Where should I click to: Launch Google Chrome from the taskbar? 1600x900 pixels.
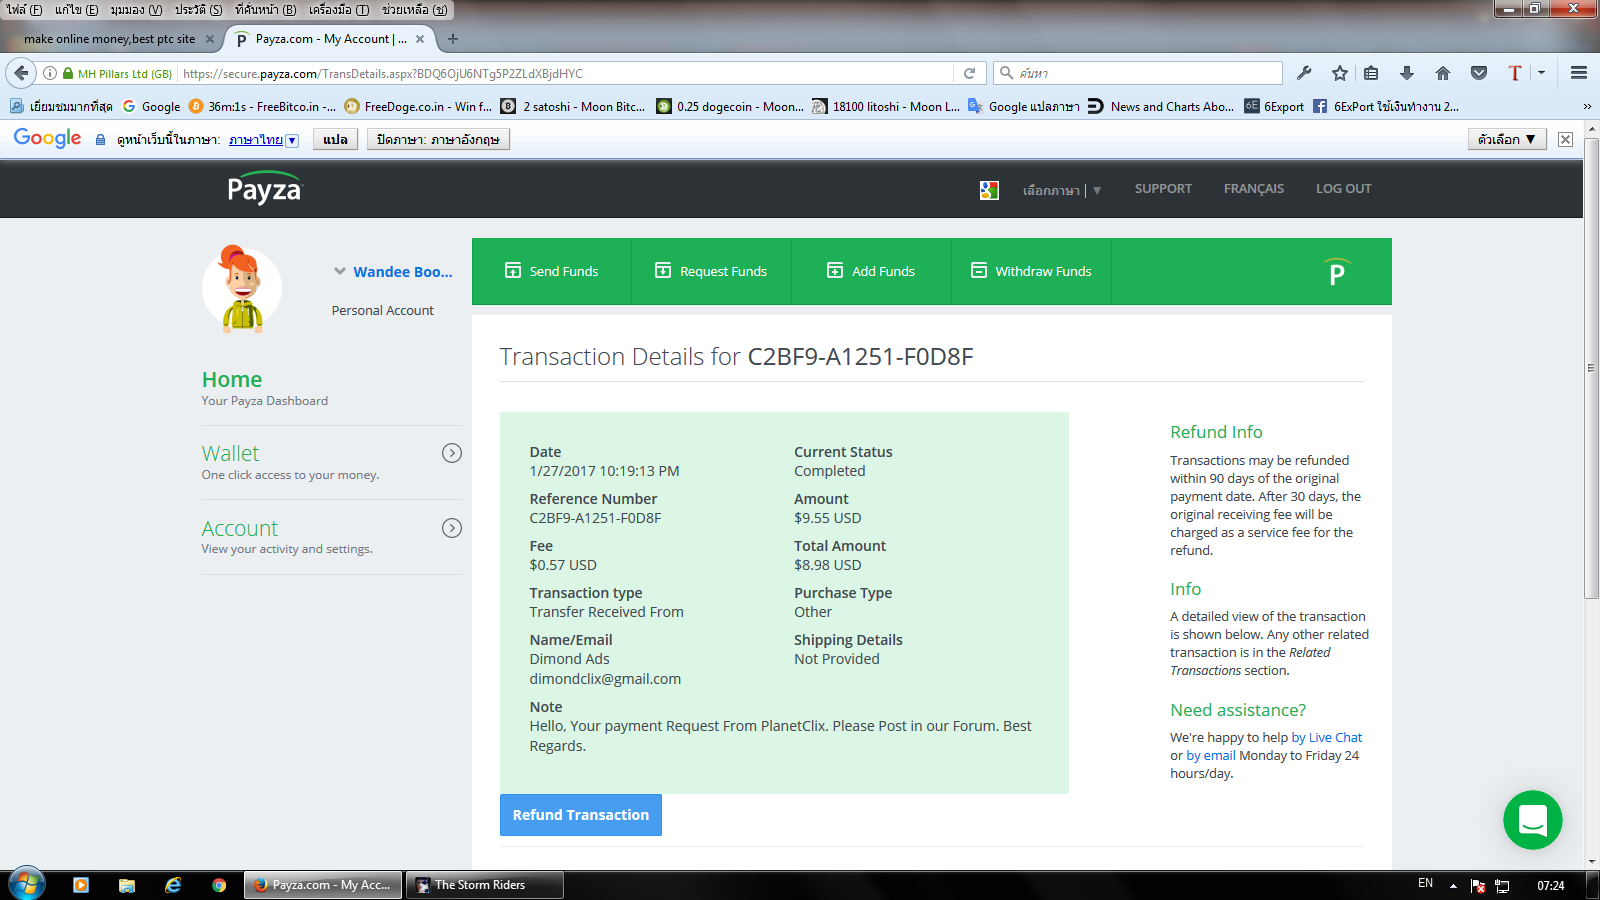click(219, 885)
